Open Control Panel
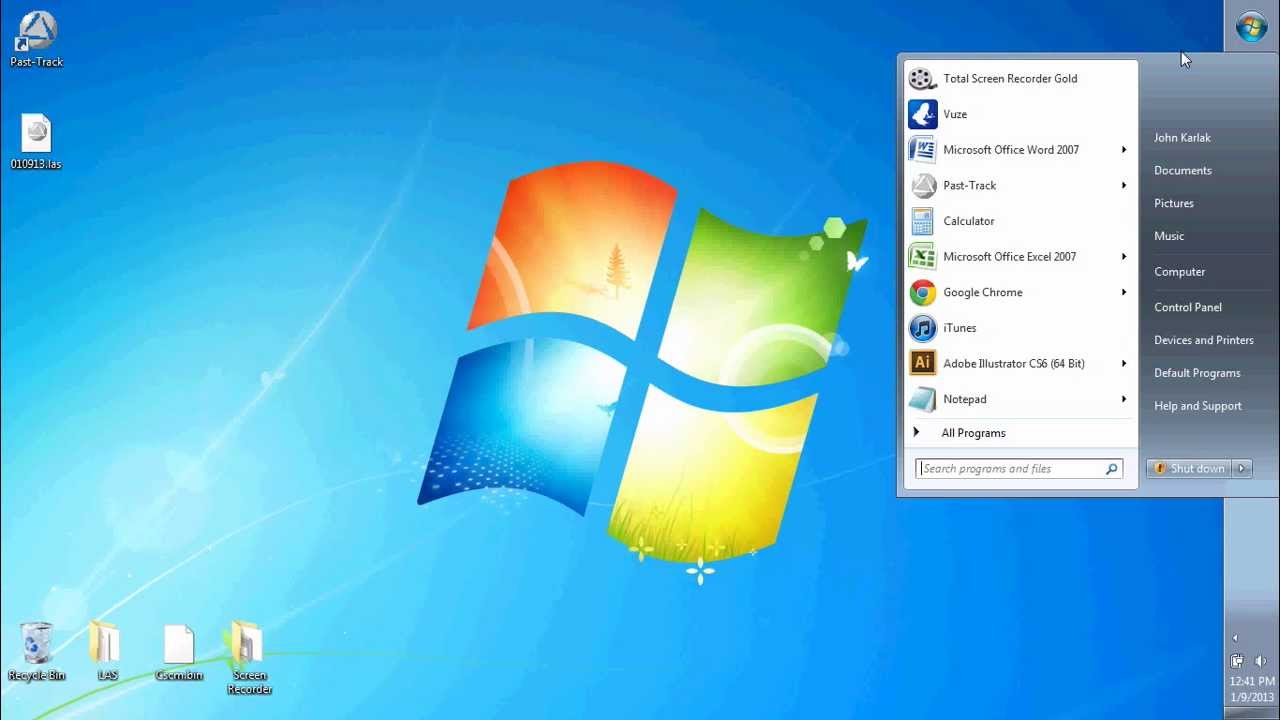The height and width of the screenshot is (720, 1280). (1188, 308)
